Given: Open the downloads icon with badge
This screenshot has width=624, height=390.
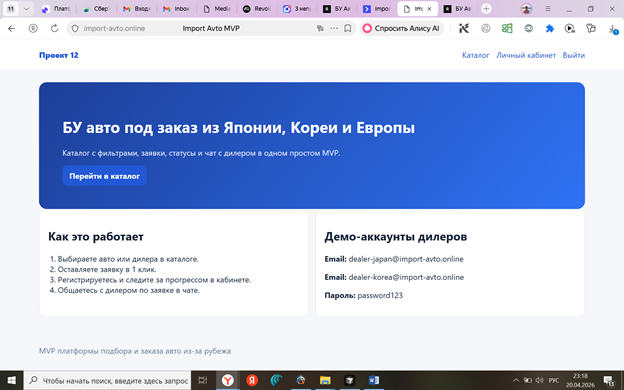Looking at the screenshot, I should click(x=613, y=29).
